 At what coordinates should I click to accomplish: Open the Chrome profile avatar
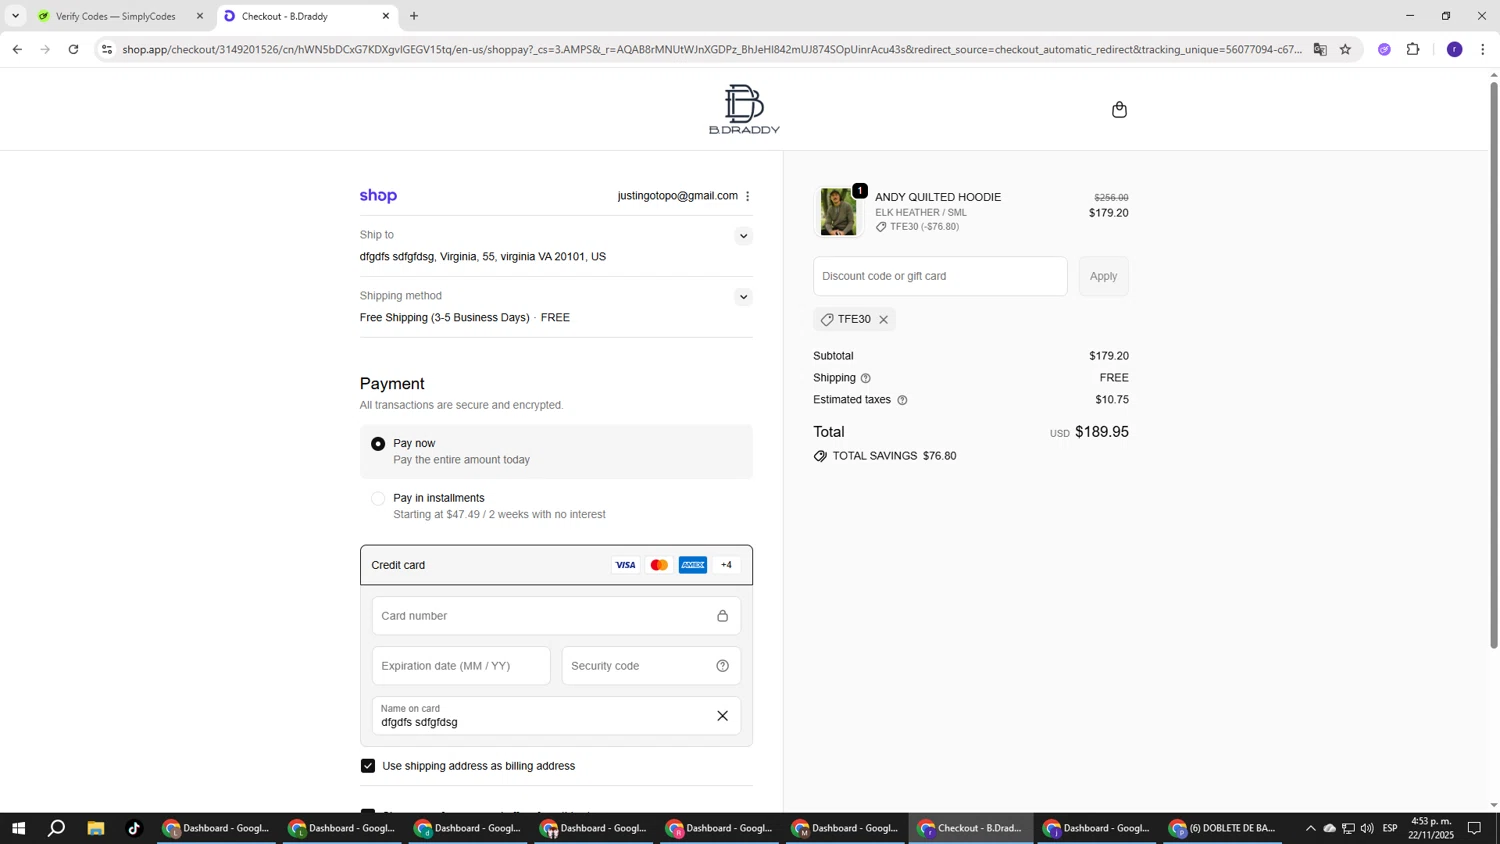(x=1455, y=49)
